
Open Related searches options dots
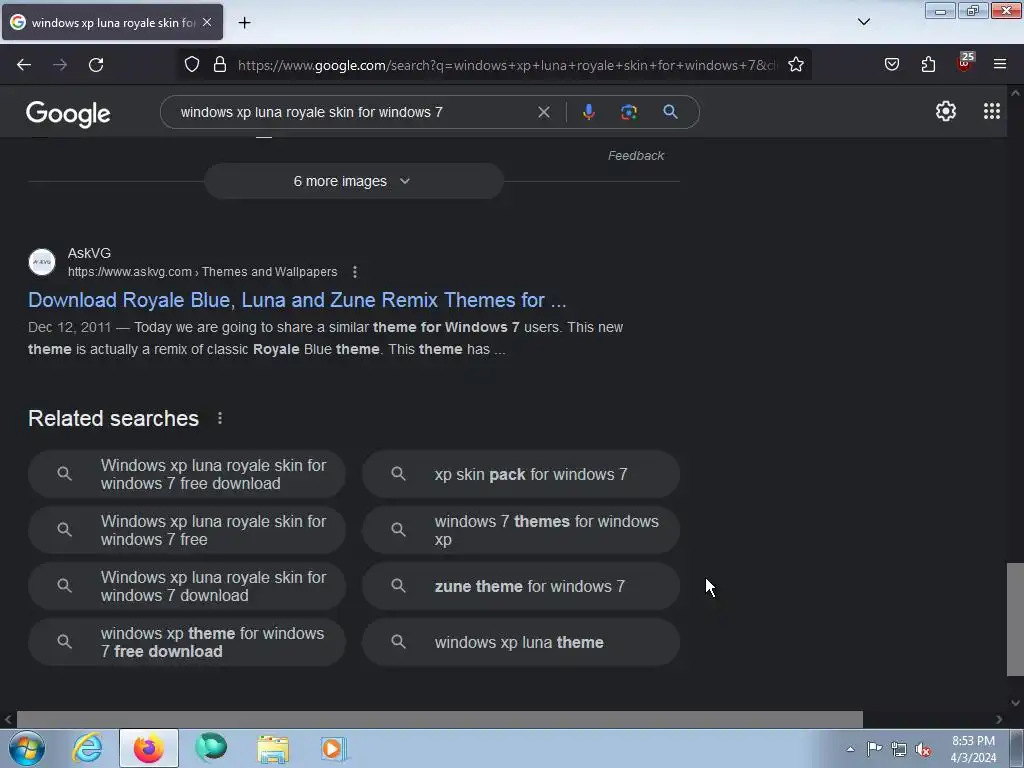[220, 418]
